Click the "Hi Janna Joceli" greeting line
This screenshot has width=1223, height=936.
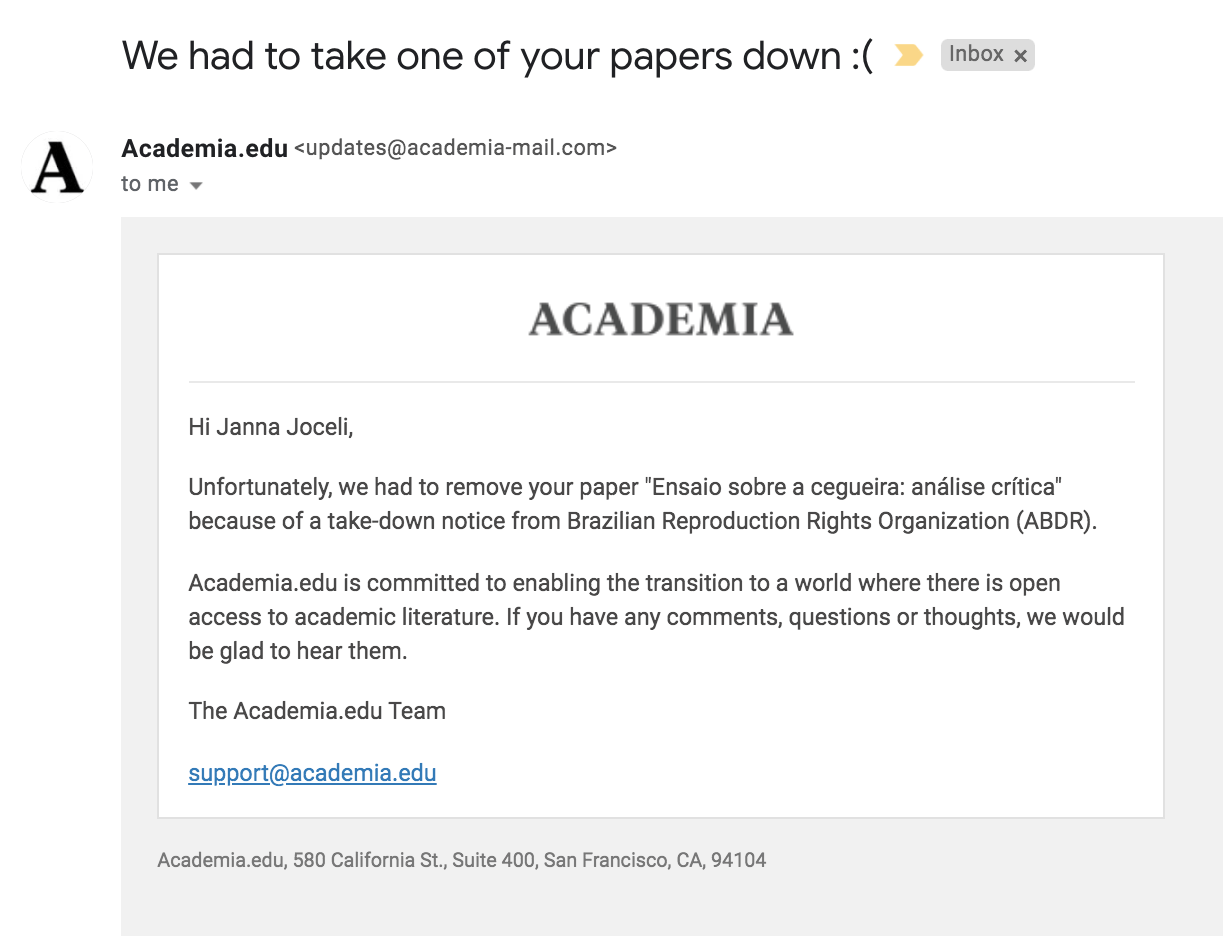tap(271, 428)
